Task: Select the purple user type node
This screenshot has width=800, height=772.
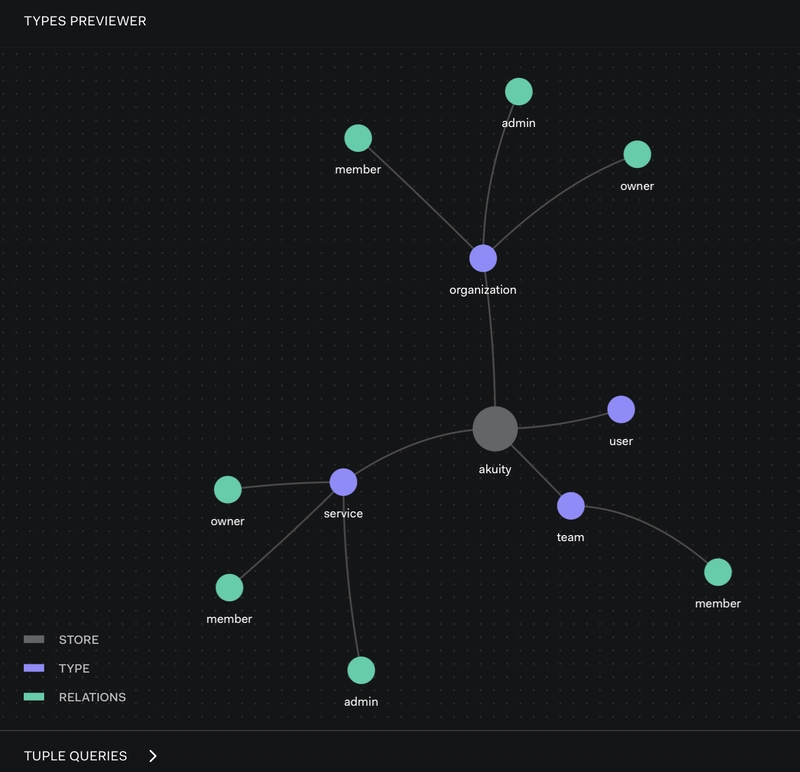Action: 621,409
